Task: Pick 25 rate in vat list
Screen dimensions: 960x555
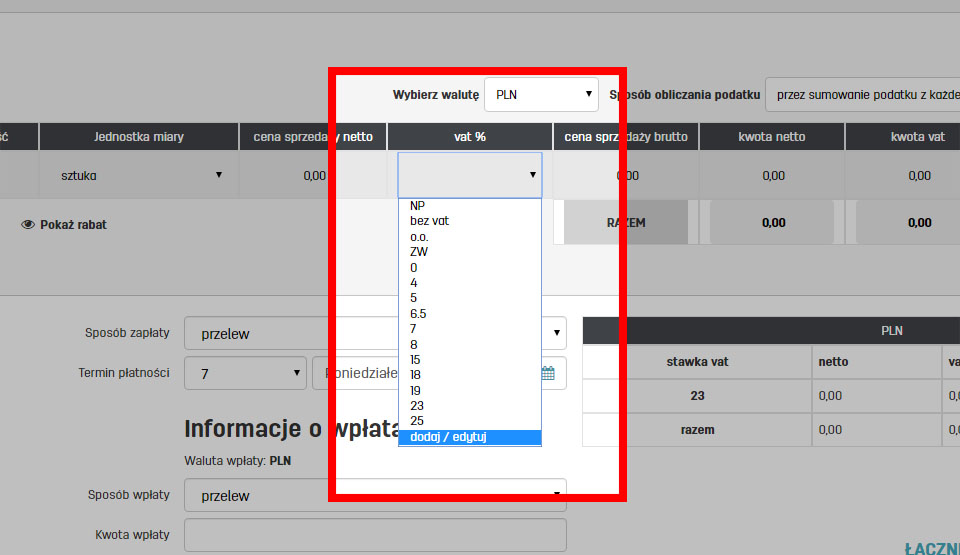Action: [x=470, y=421]
